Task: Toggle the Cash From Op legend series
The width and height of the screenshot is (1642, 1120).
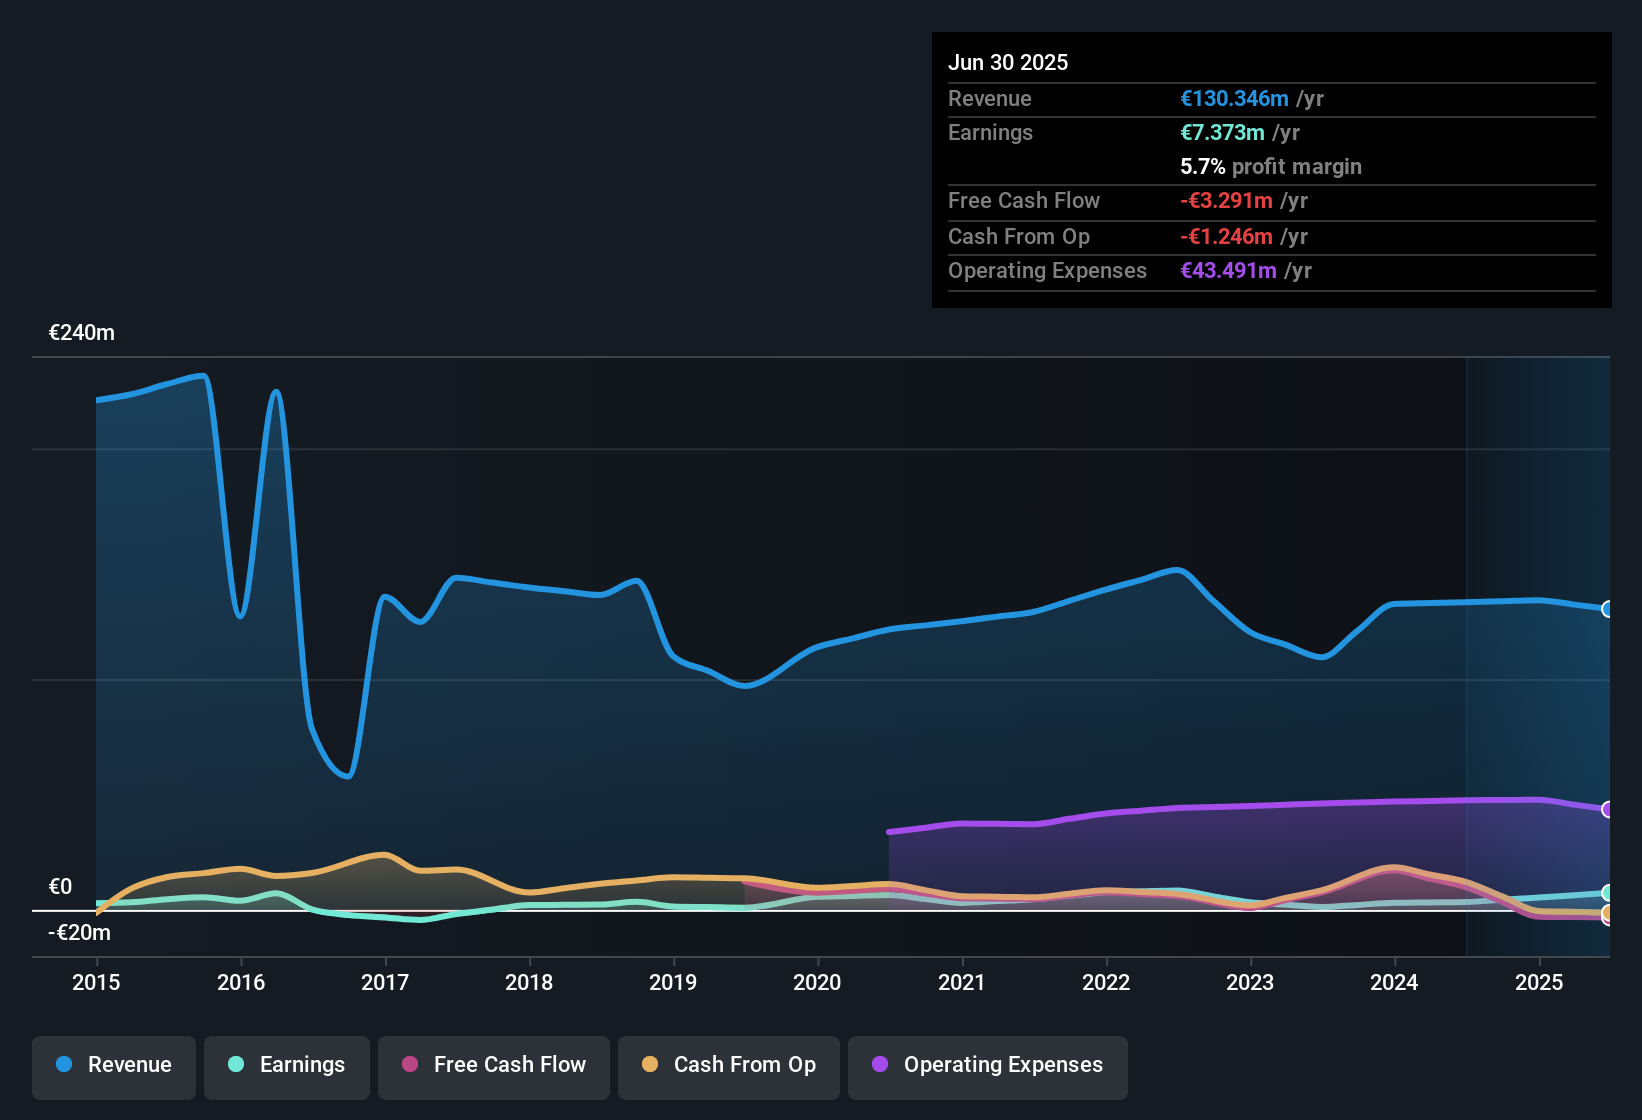Action: 729,1065
